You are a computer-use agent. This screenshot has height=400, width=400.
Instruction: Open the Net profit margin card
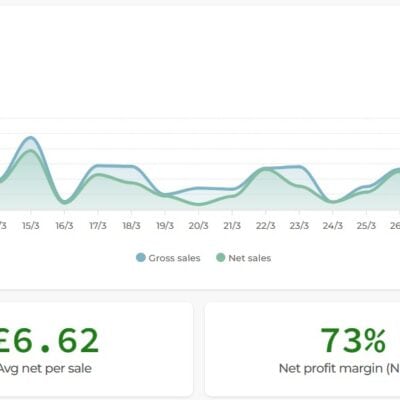click(x=302, y=349)
